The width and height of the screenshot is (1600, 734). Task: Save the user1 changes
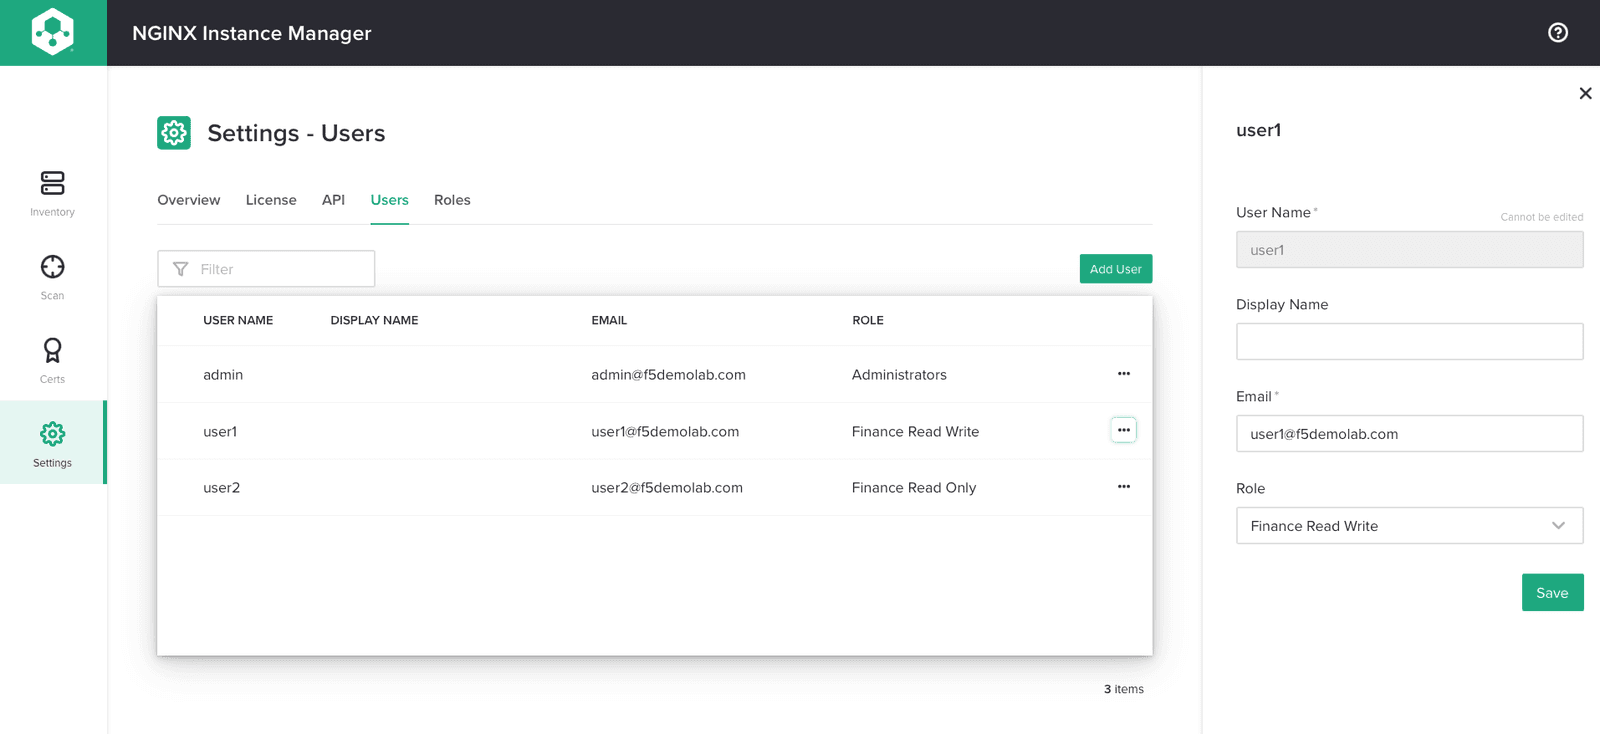pyautogui.click(x=1551, y=593)
